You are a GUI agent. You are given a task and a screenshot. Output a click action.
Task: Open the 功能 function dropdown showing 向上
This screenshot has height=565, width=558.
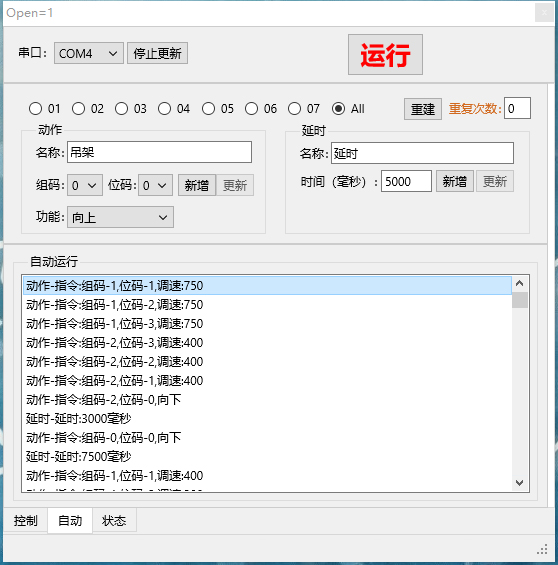[x=120, y=217]
